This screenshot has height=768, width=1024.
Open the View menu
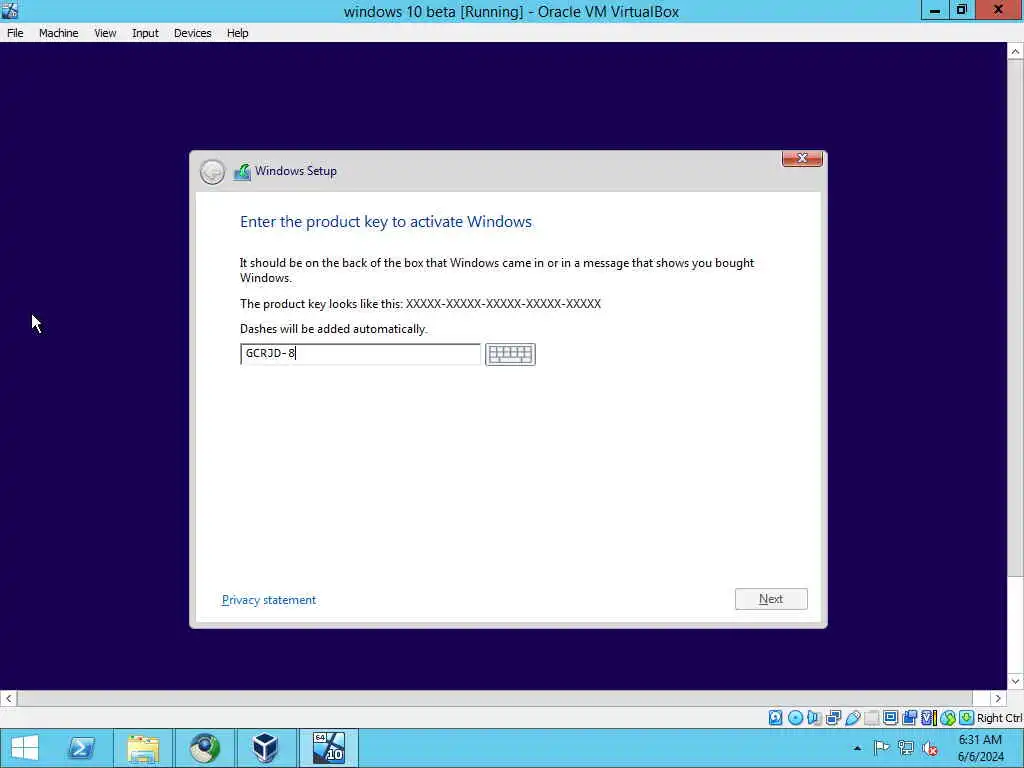click(104, 33)
